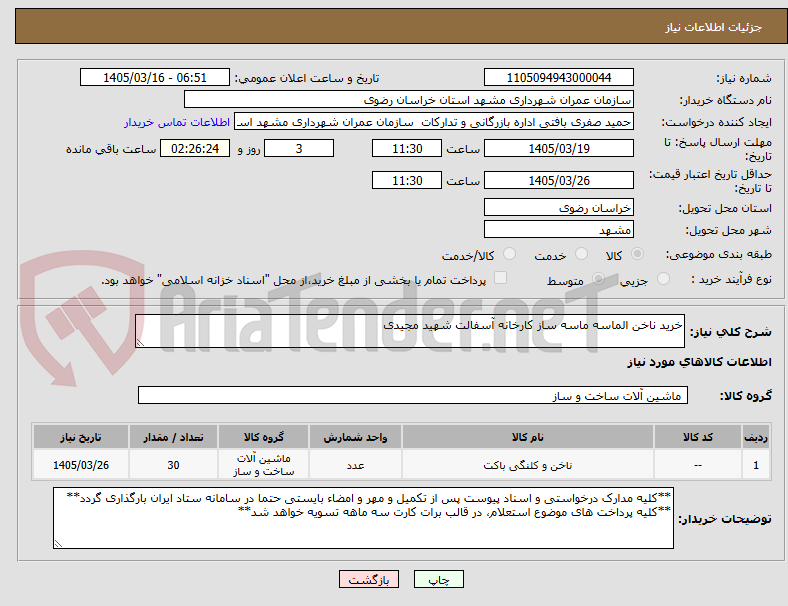Click the delivery province field خراسان رضوی
The height and width of the screenshot is (606, 788).
[558, 208]
